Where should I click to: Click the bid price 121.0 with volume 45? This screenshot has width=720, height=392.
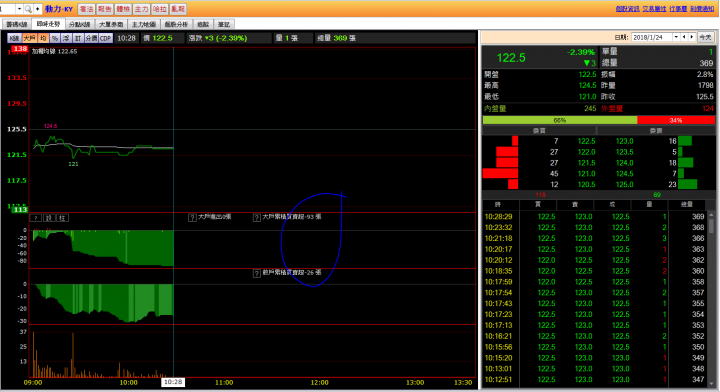pyautogui.click(x=586, y=174)
